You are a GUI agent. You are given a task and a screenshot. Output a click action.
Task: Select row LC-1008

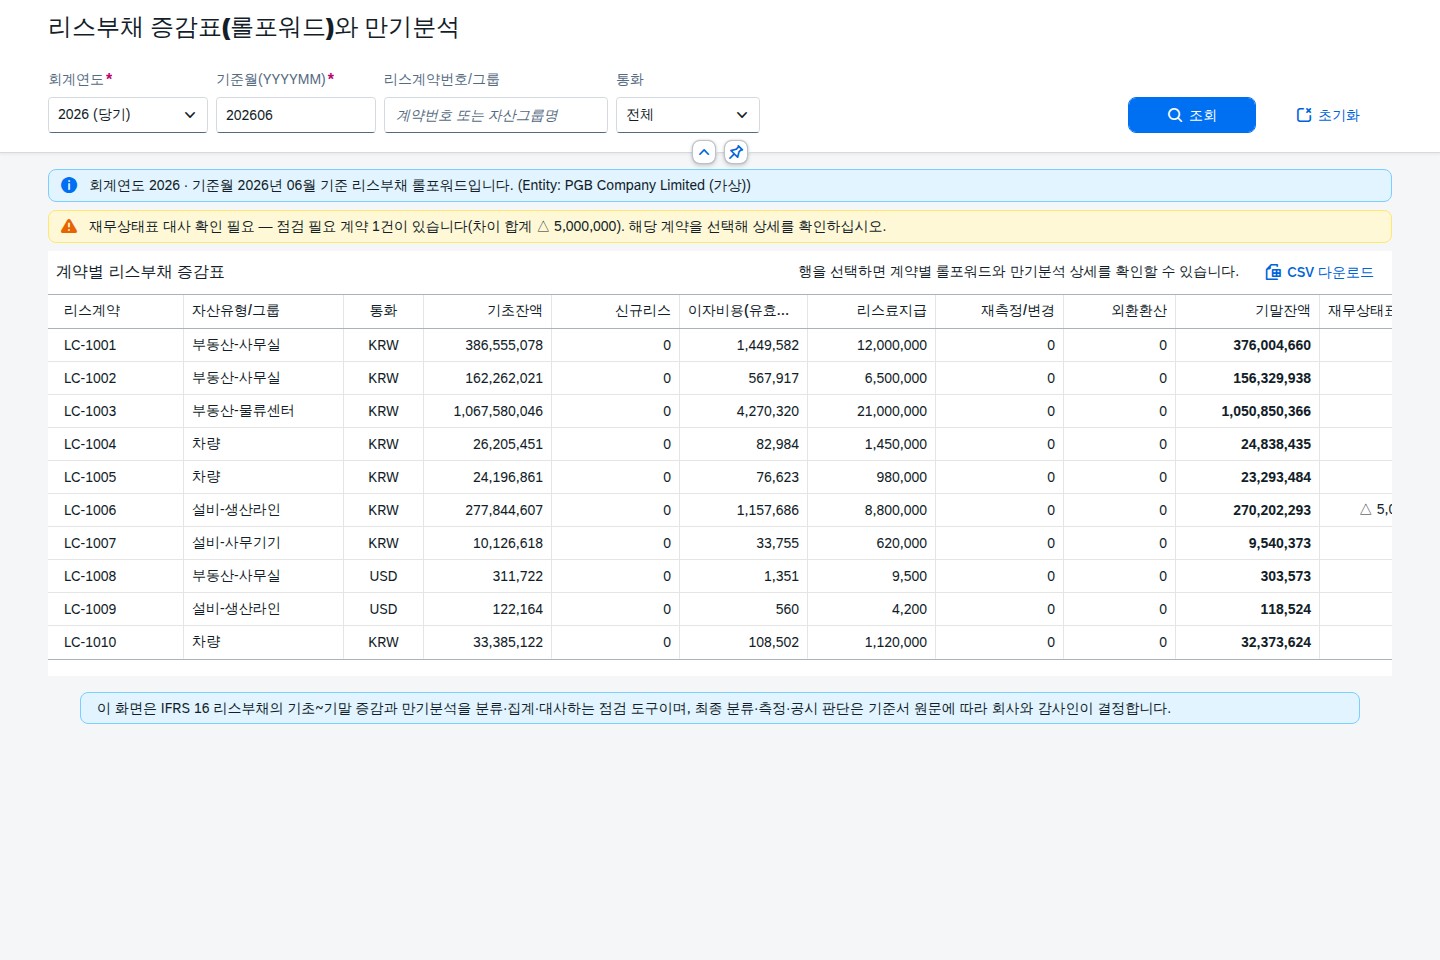(x=720, y=576)
